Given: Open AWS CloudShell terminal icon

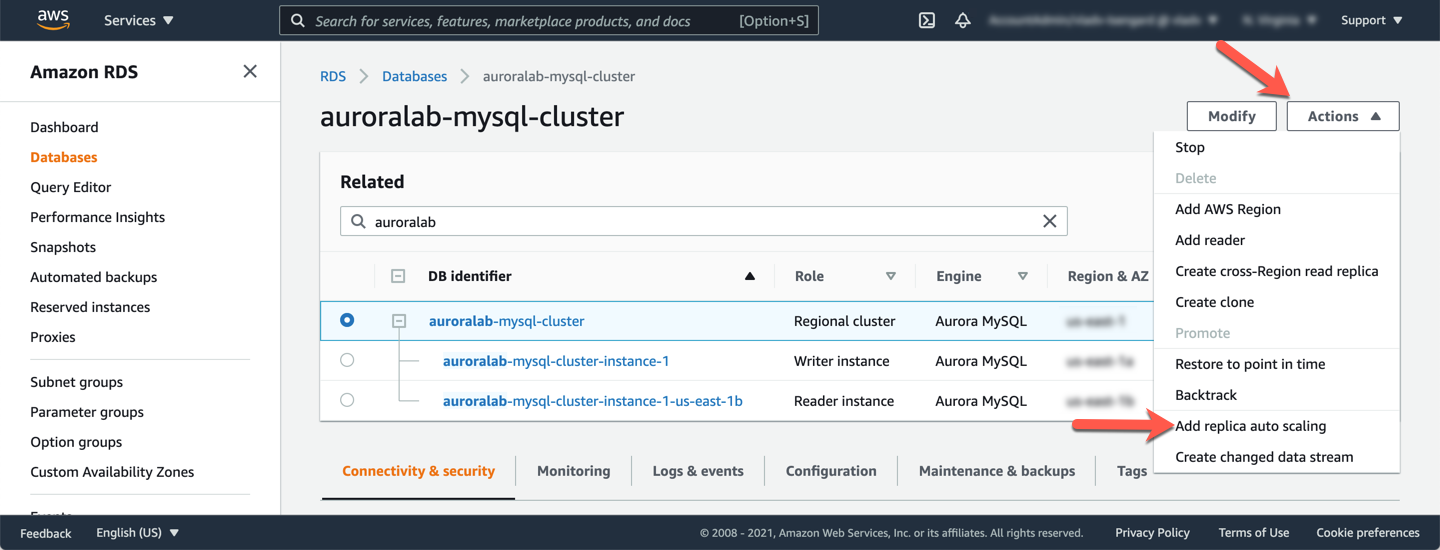Looking at the screenshot, I should pyautogui.click(x=927, y=20).
